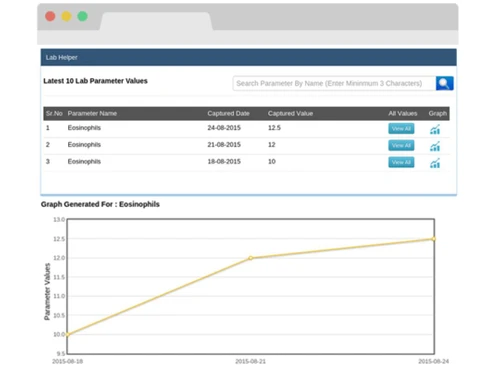Click the All Values column header

pos(403,113)
